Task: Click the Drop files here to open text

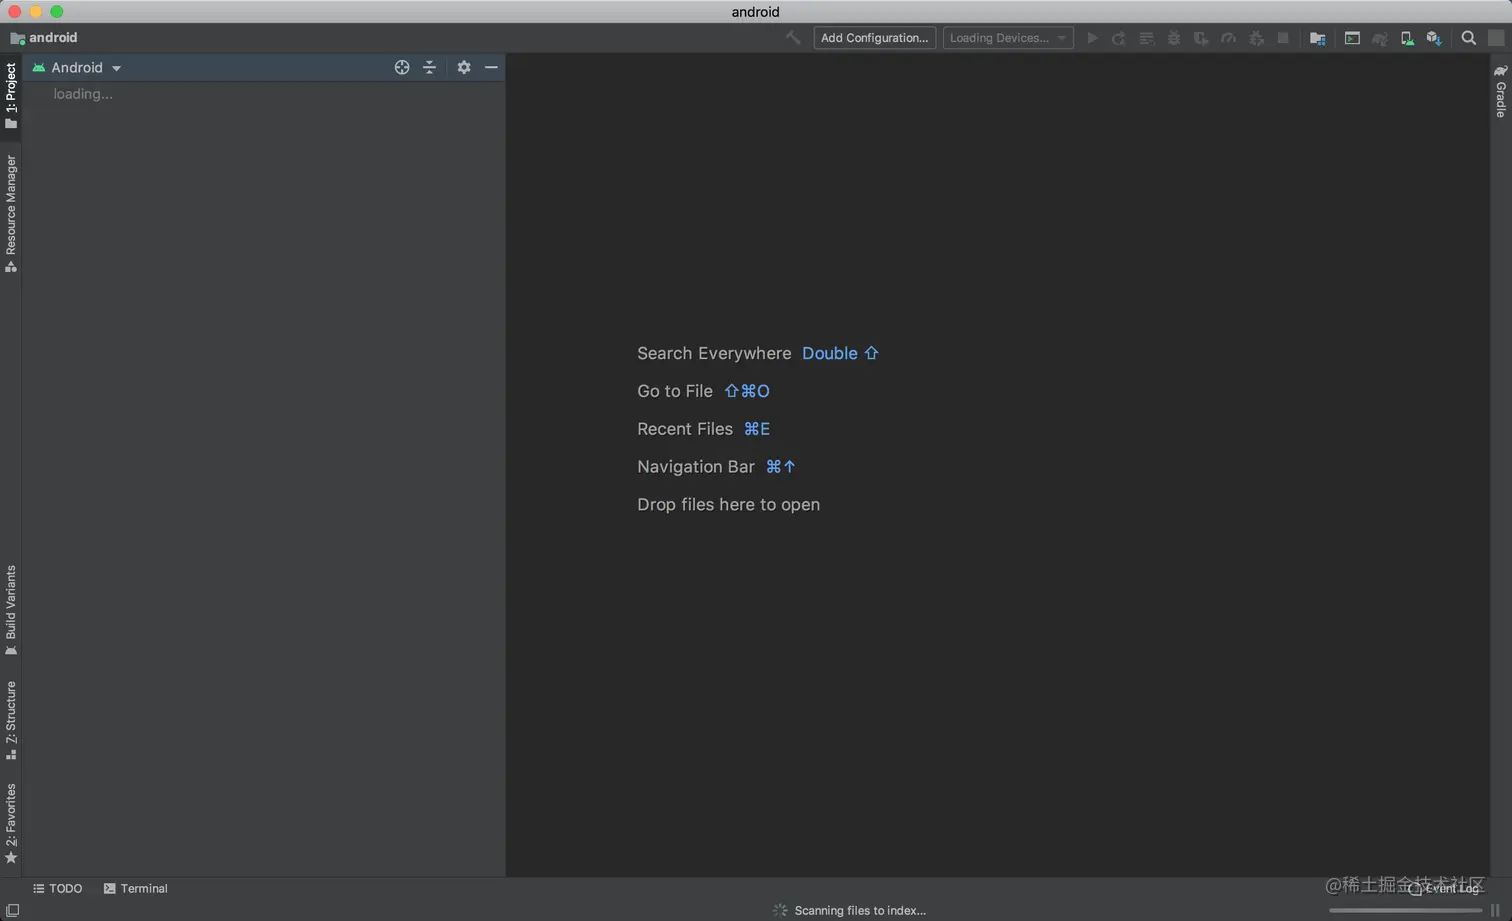Action: [729, 505]
